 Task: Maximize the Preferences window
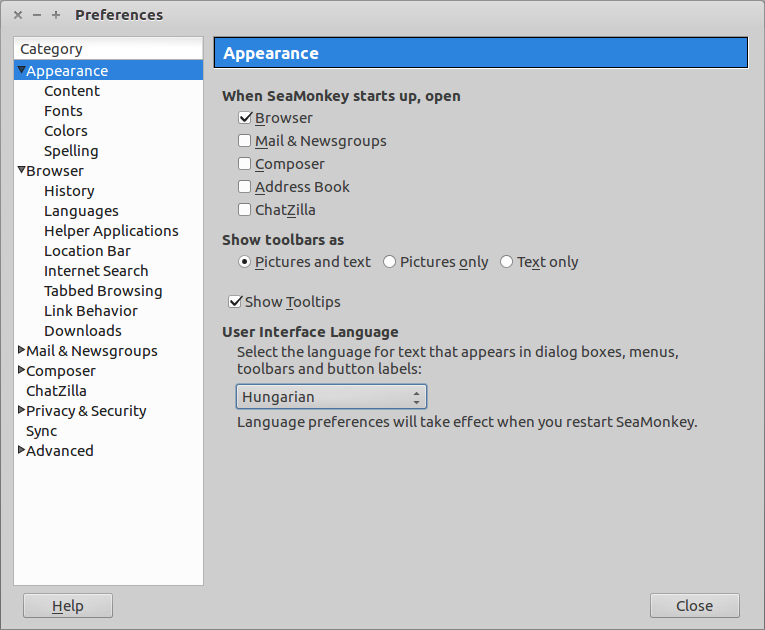coord(56,15)
